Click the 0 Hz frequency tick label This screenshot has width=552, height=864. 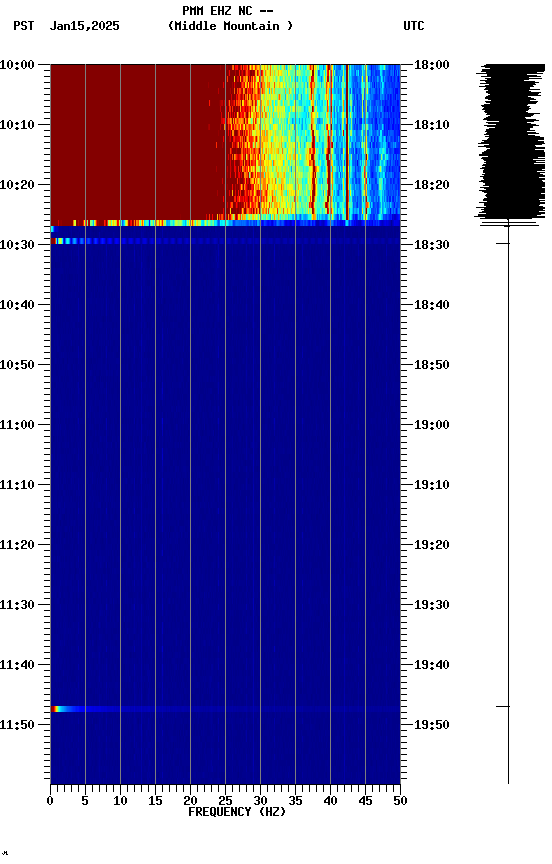(x=51, y=801)
